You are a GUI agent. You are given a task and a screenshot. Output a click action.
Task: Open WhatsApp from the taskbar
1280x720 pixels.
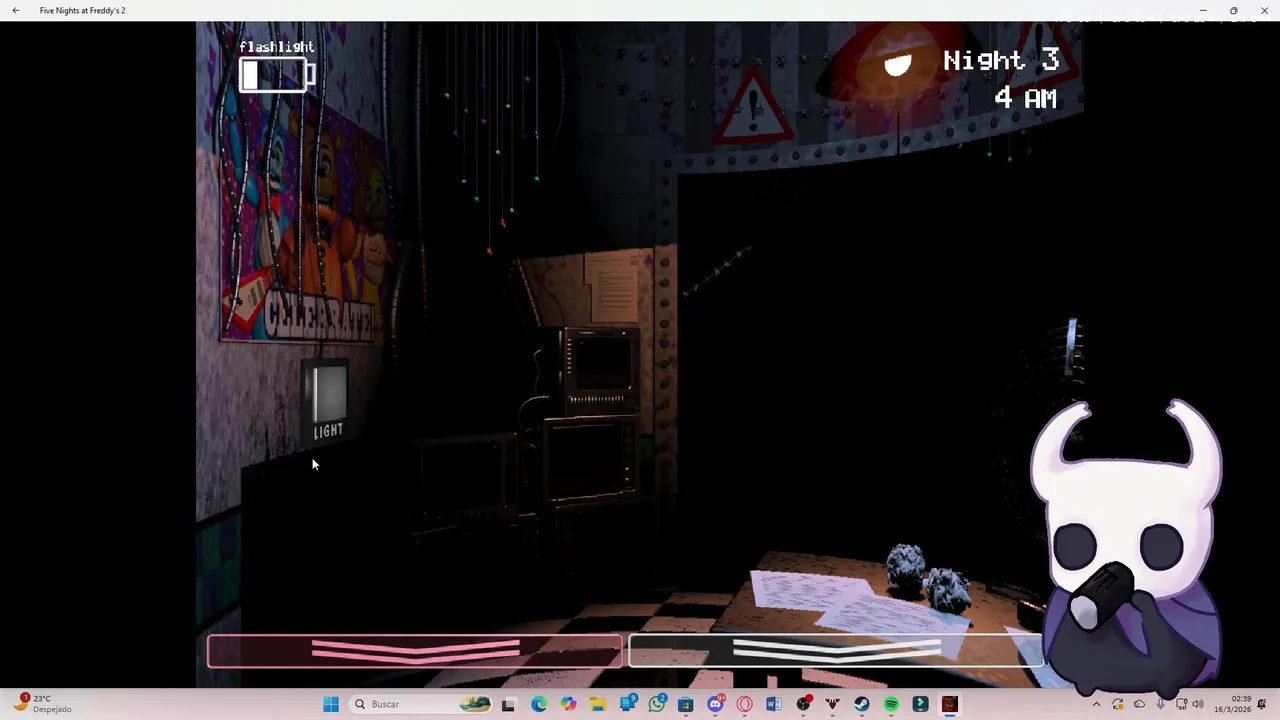(657, 704)
